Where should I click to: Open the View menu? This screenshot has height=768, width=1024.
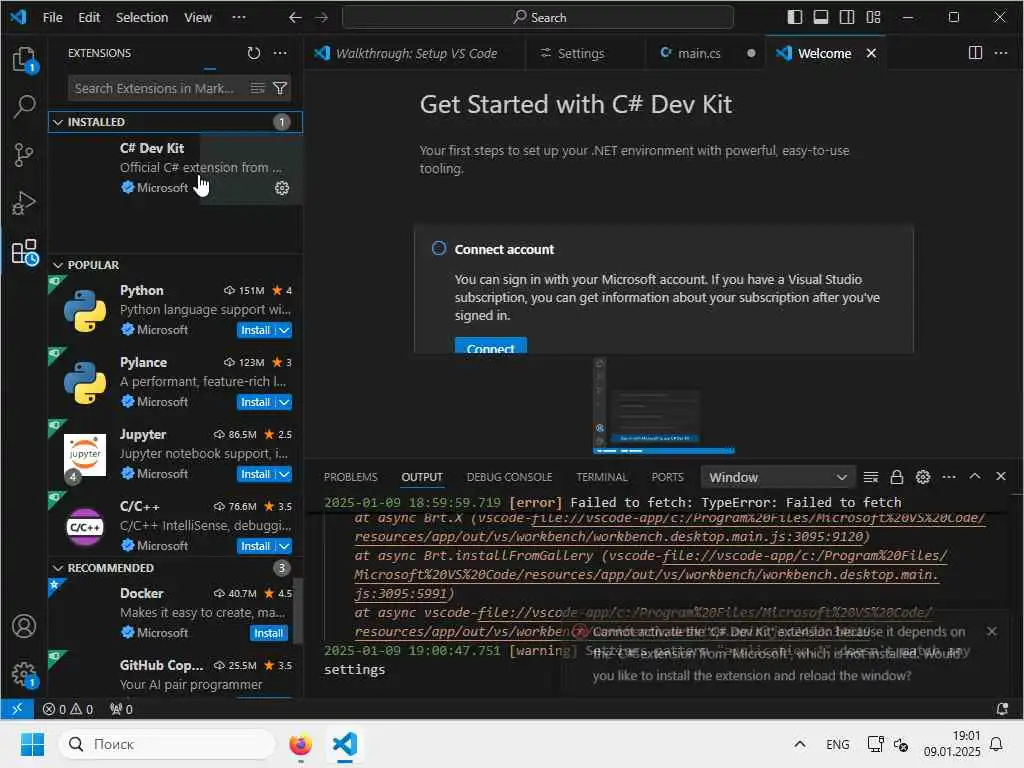coord(198,18)
